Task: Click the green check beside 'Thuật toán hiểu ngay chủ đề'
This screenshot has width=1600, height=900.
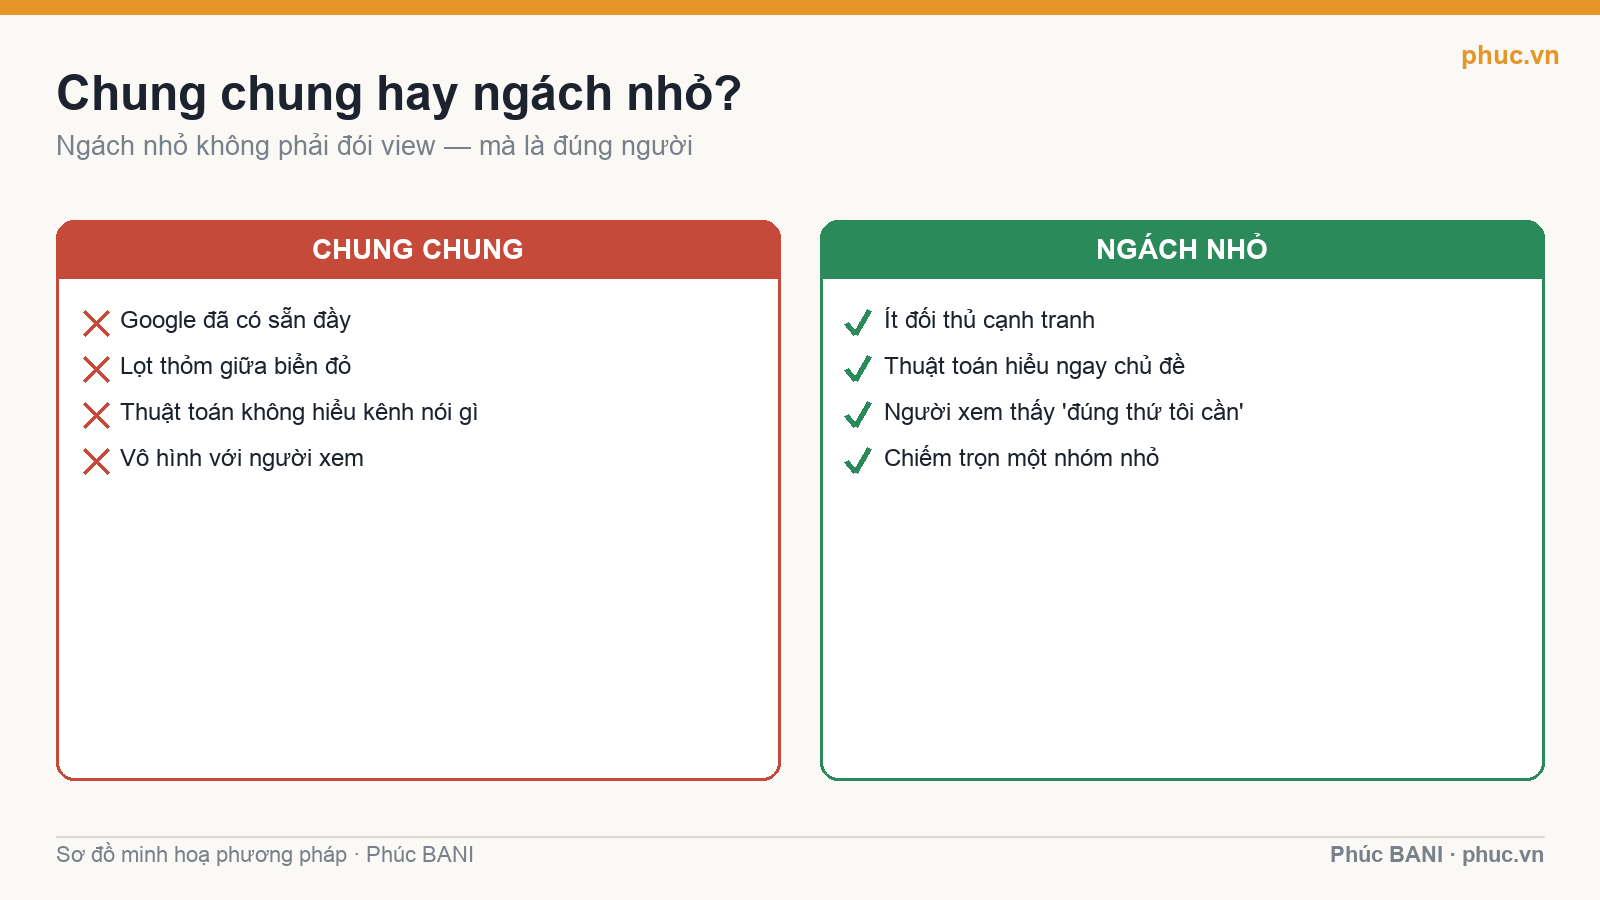Action: (858, 368)
